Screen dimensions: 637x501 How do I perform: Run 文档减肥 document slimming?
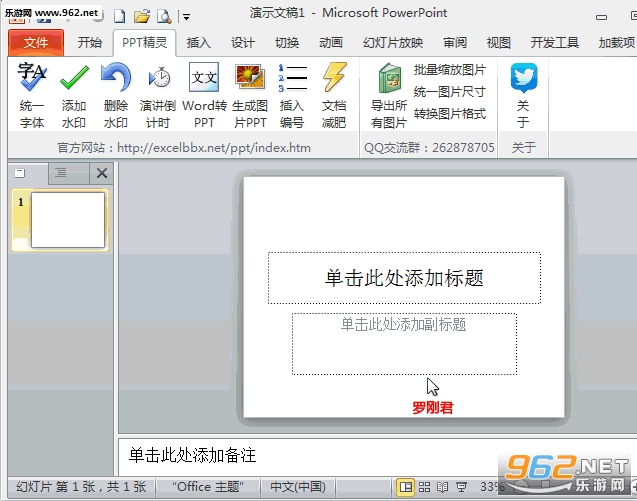[334, 95]
